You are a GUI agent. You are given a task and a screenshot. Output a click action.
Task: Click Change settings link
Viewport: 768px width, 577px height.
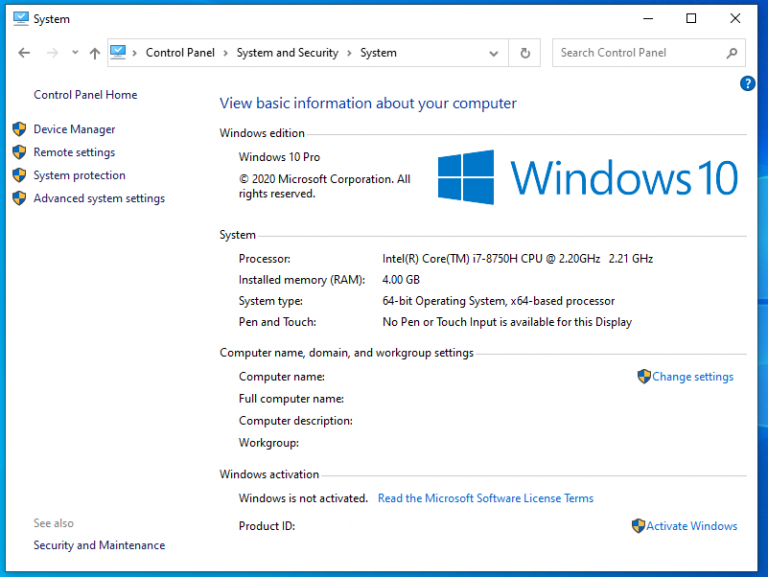pos(693,377)
